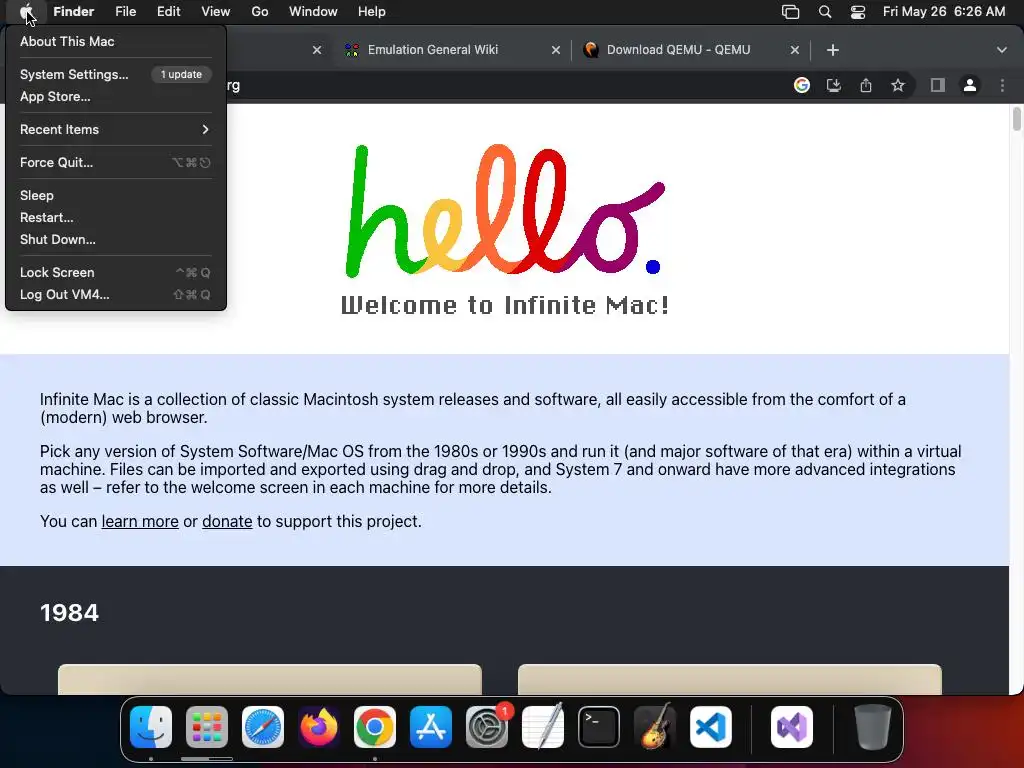Click the date and time in menu bar

[944, 12]
